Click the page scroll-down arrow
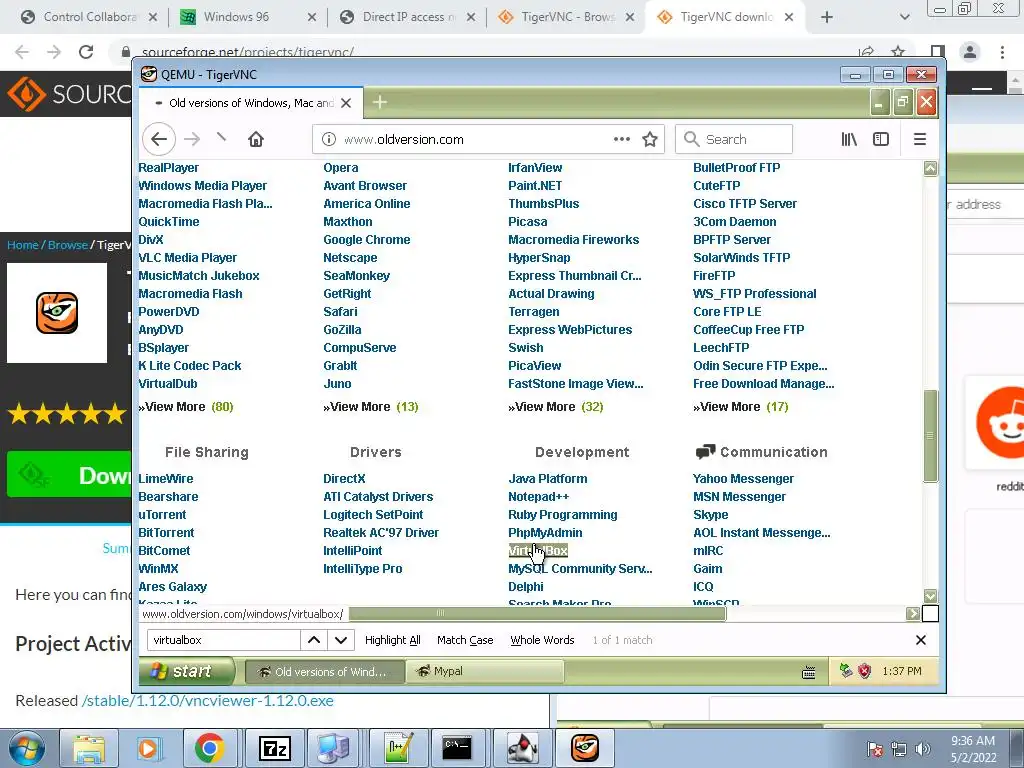 click(930, 596)
